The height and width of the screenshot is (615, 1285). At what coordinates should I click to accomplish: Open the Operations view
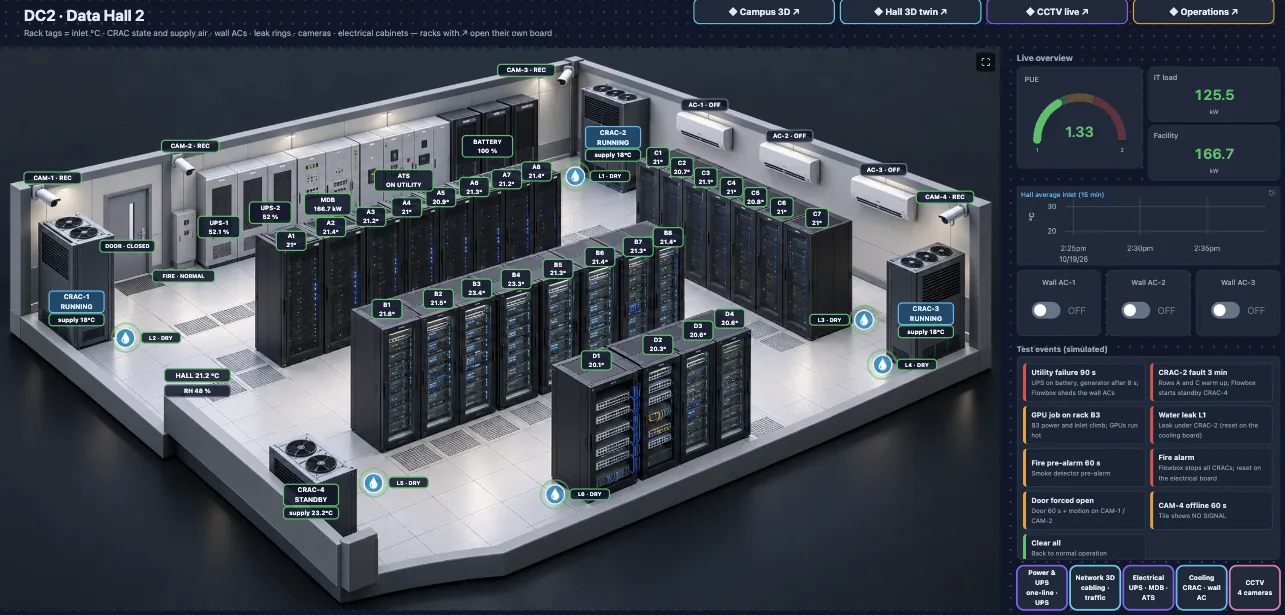coord(1203,12)
